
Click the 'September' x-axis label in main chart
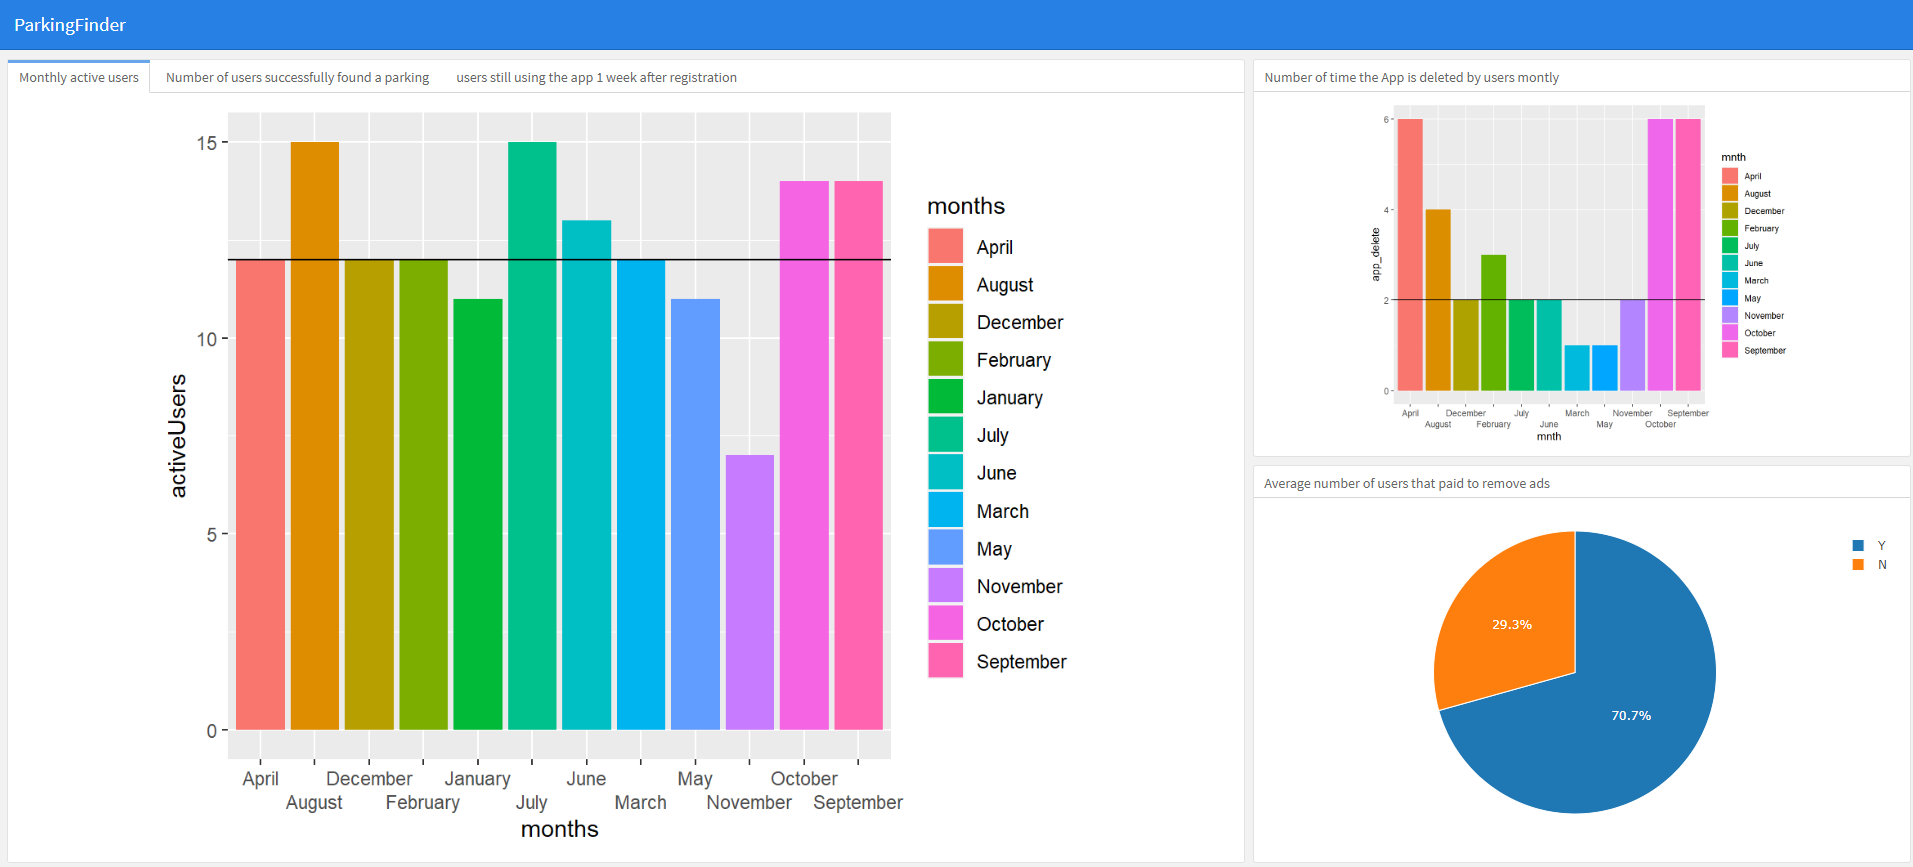point(858,802)
